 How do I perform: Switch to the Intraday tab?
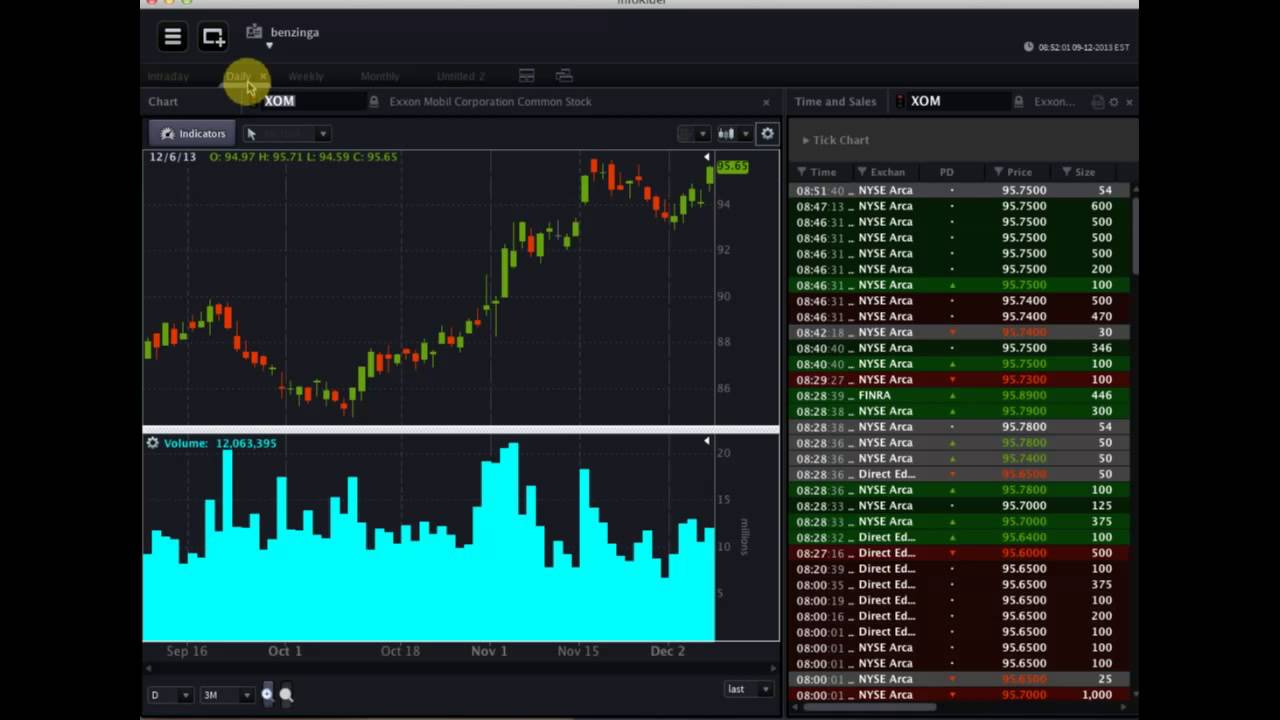coord(168,76)
